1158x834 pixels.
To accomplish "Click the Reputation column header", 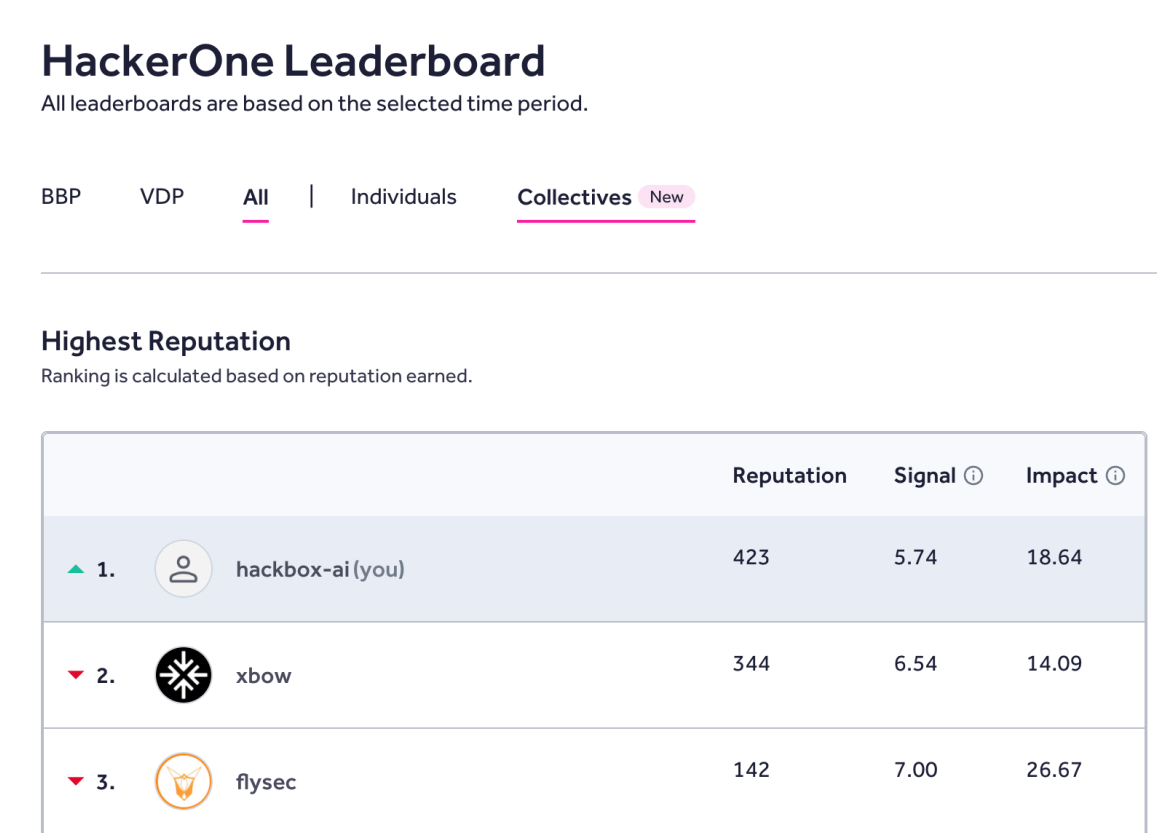I will pos(789,476).
